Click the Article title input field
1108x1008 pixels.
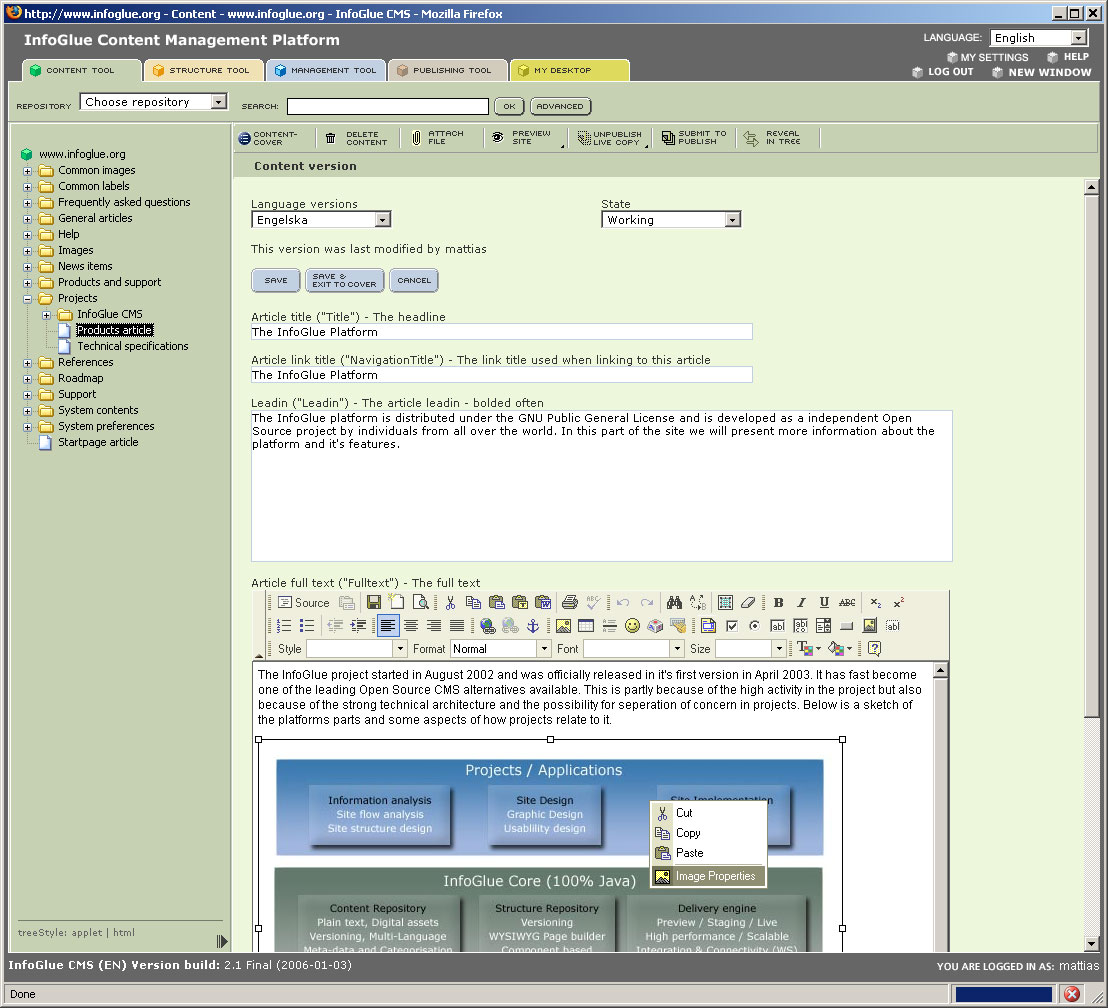click(x=501, y=332)
